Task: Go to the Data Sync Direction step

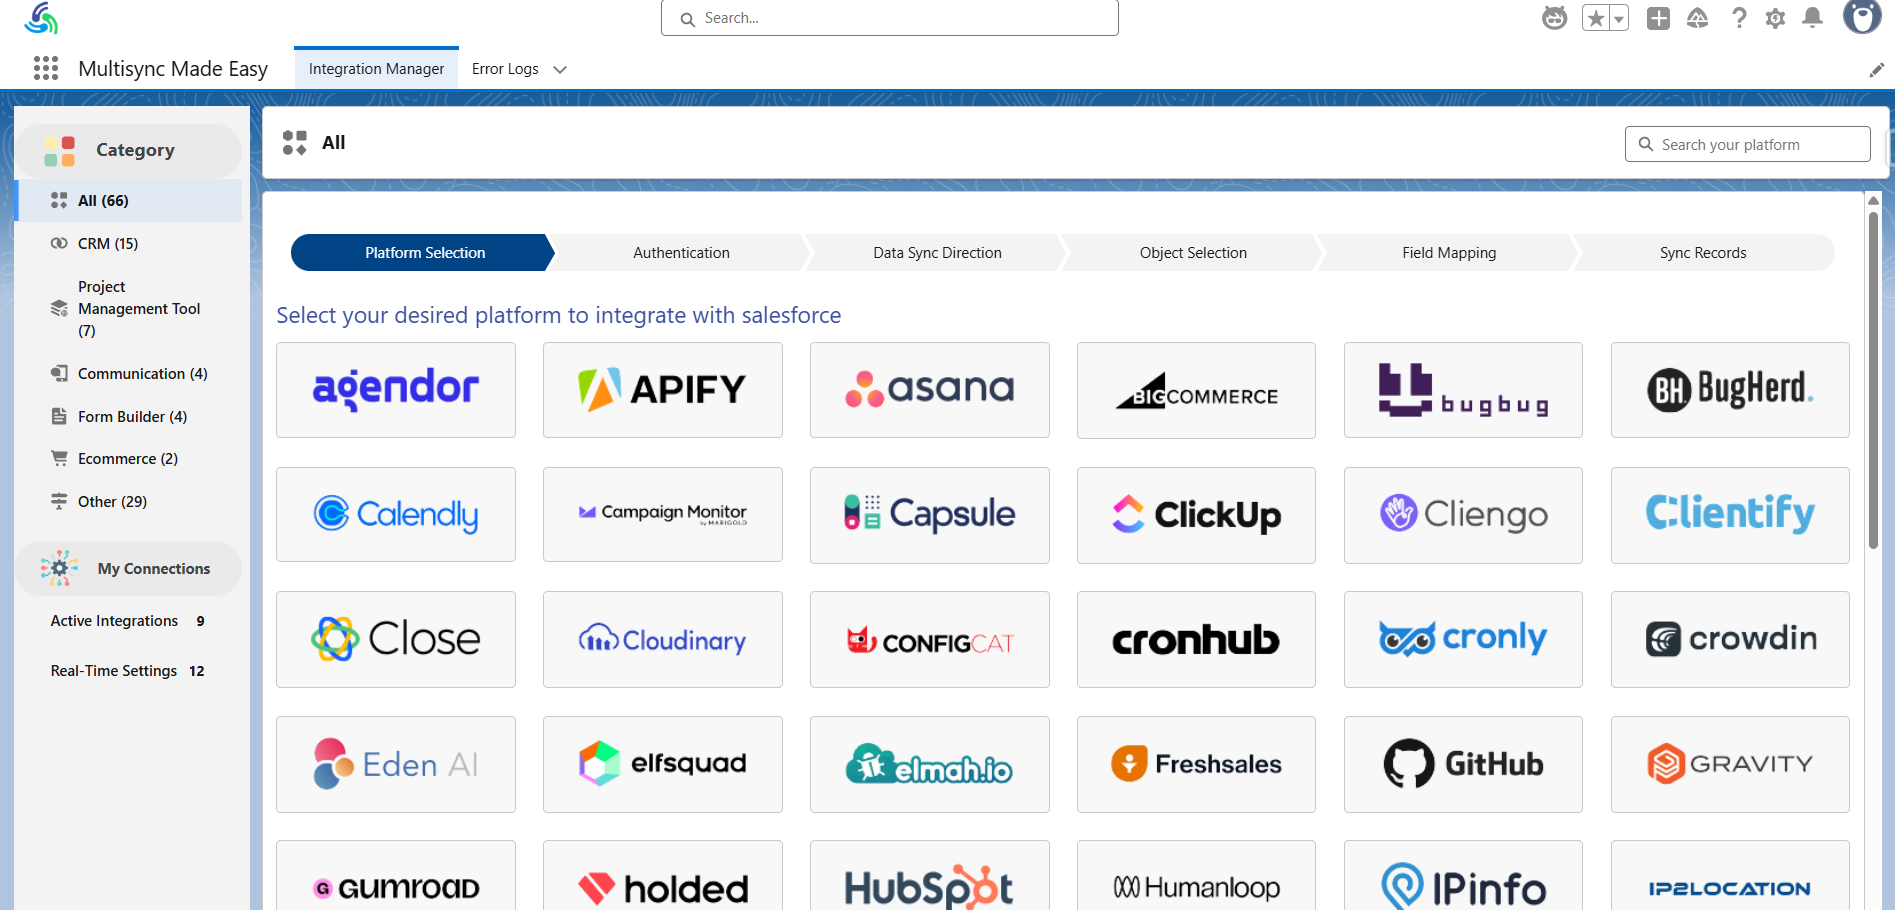Action: 937,253
